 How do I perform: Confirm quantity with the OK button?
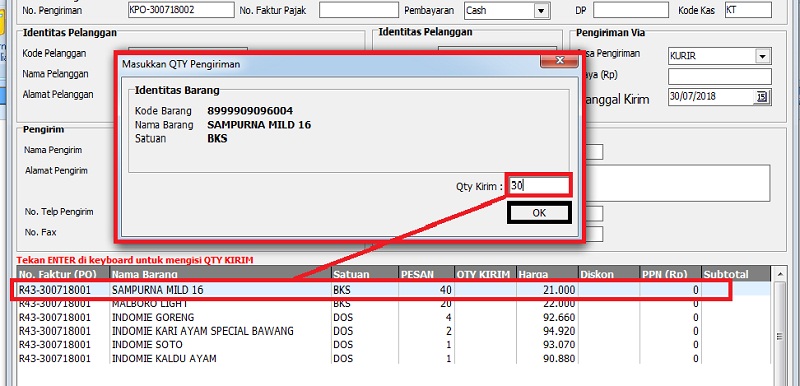pos(539,213)
